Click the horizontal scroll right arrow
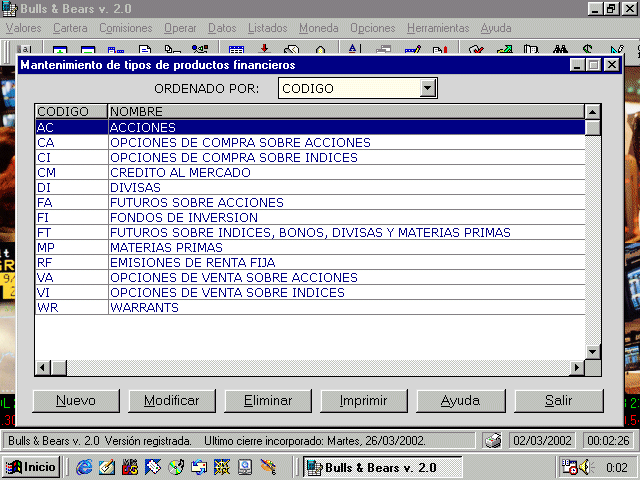This screenshot has width=640, height=480. coord(577,368)
